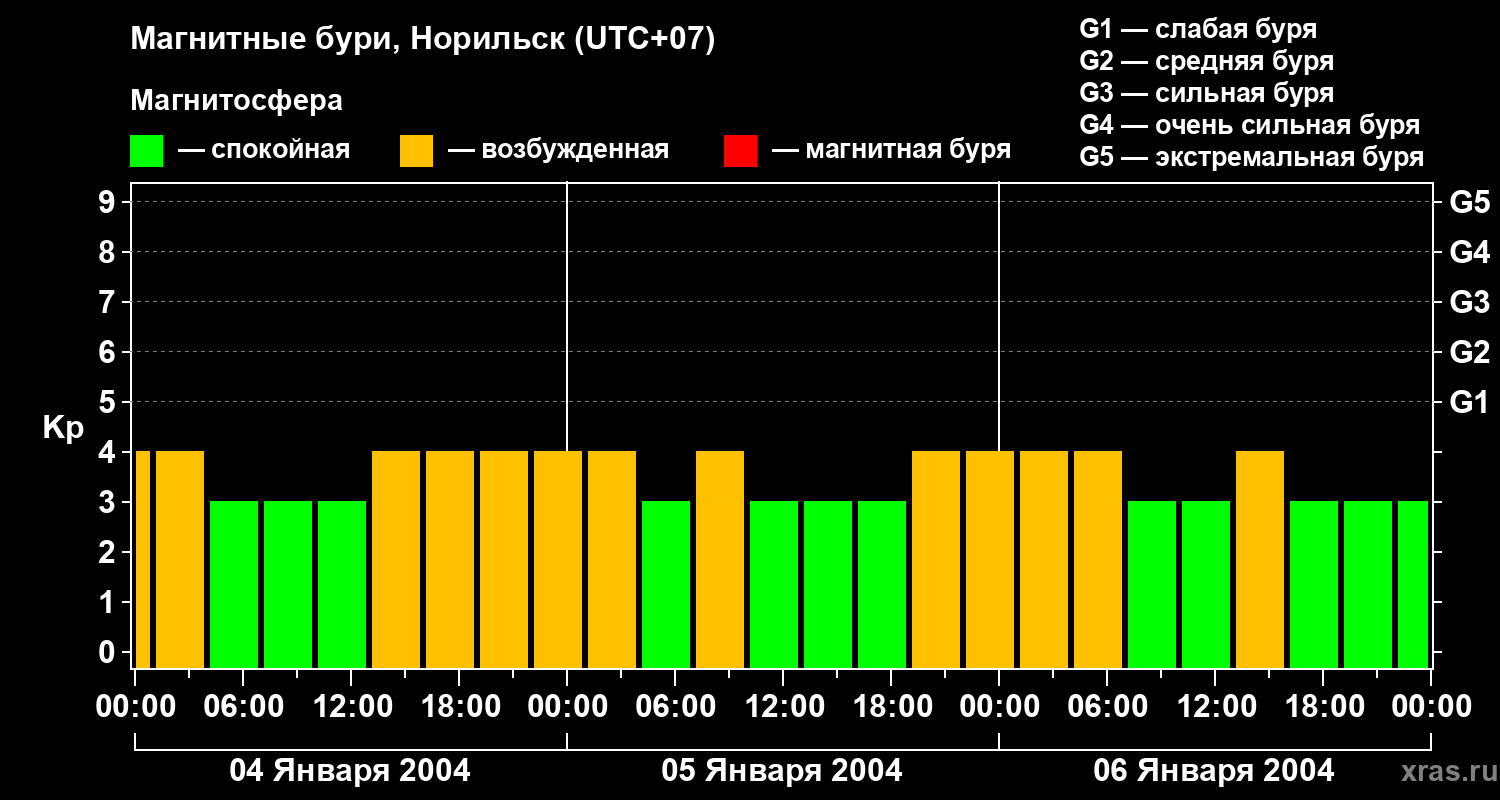
Task: Open the xras.ru watermark link
Action: [1445, 771]
